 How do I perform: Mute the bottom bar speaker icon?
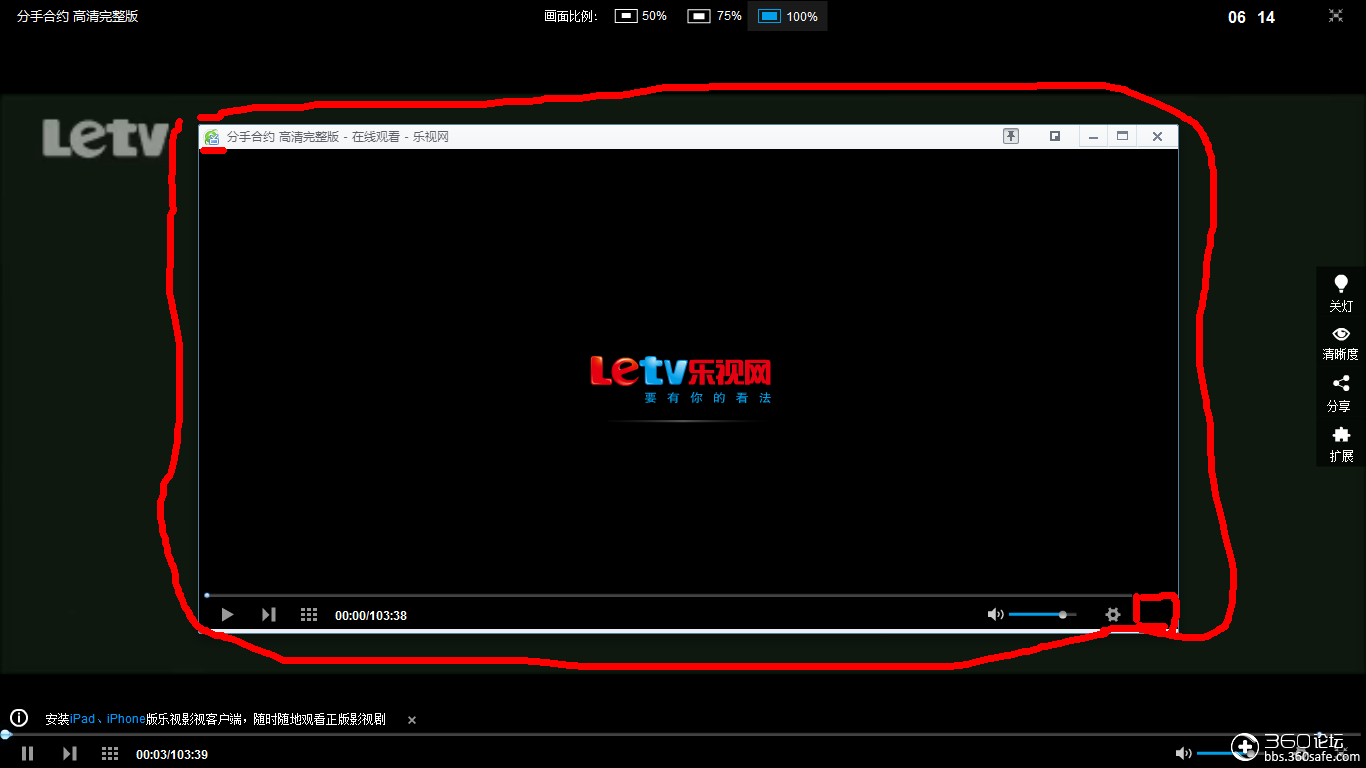1183,753
